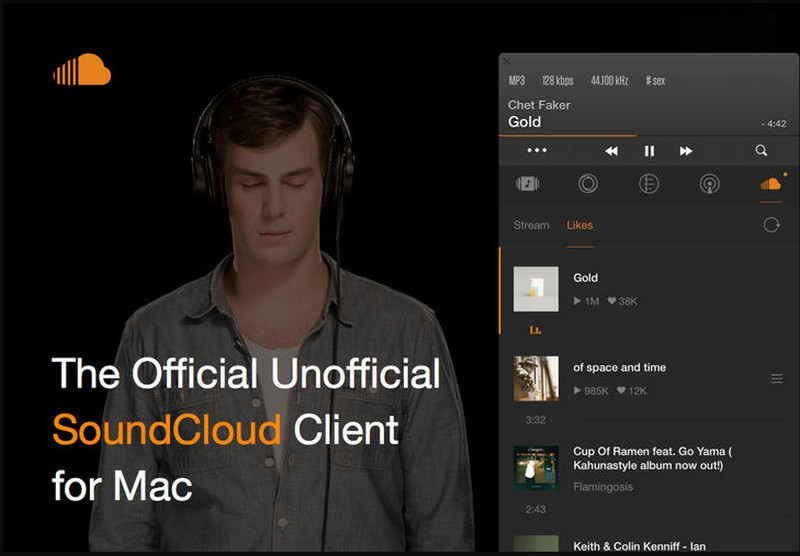Switch to the Stream tab
Viewport: 800px width, 556px height.
click(531, 225)
